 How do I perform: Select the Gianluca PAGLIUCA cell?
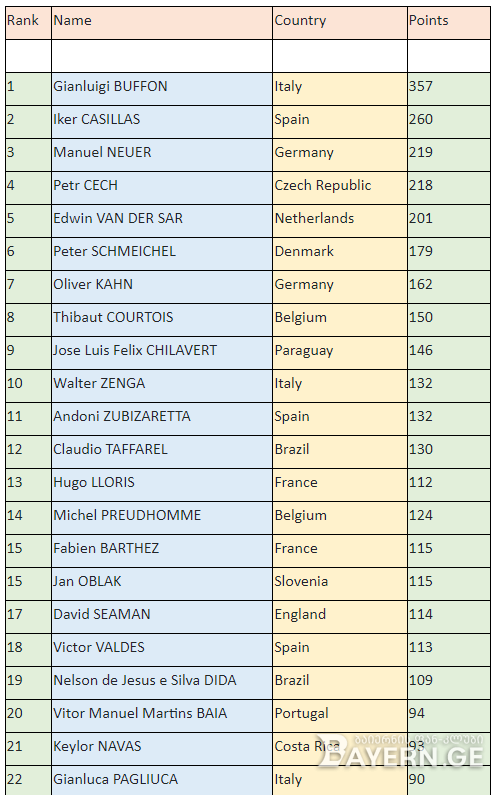pyautogui.click(x=162, y=780)
